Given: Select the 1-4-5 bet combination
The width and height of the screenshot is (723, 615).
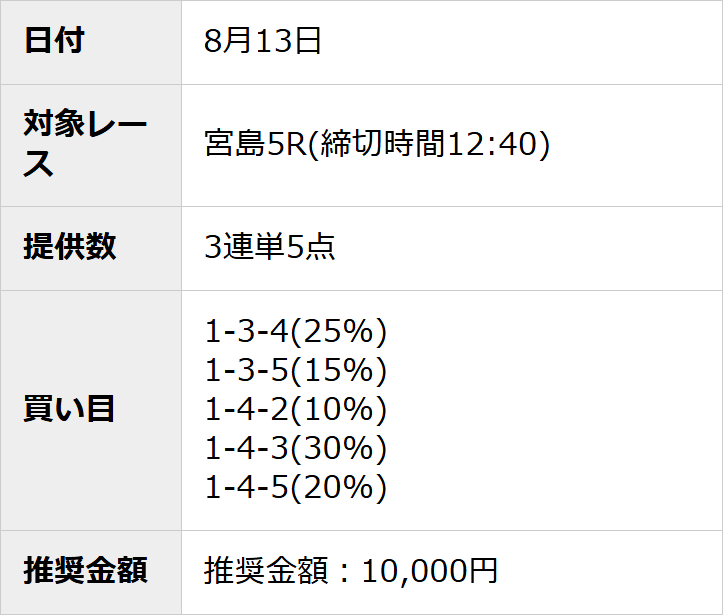Looking at the screenshot, I should [246, 487].
